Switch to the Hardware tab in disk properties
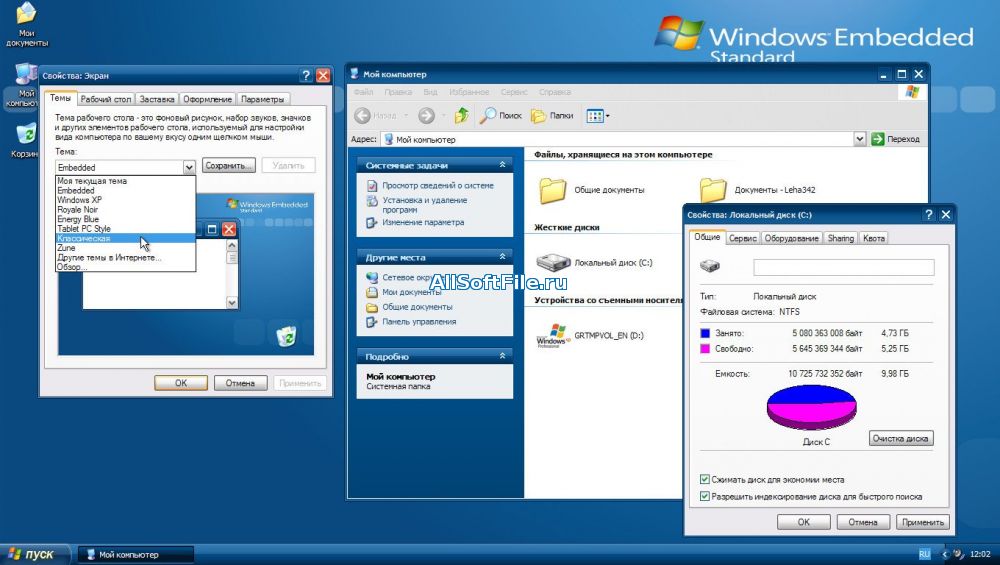Viewport: 1000px width, 565px height. (791, 238)
